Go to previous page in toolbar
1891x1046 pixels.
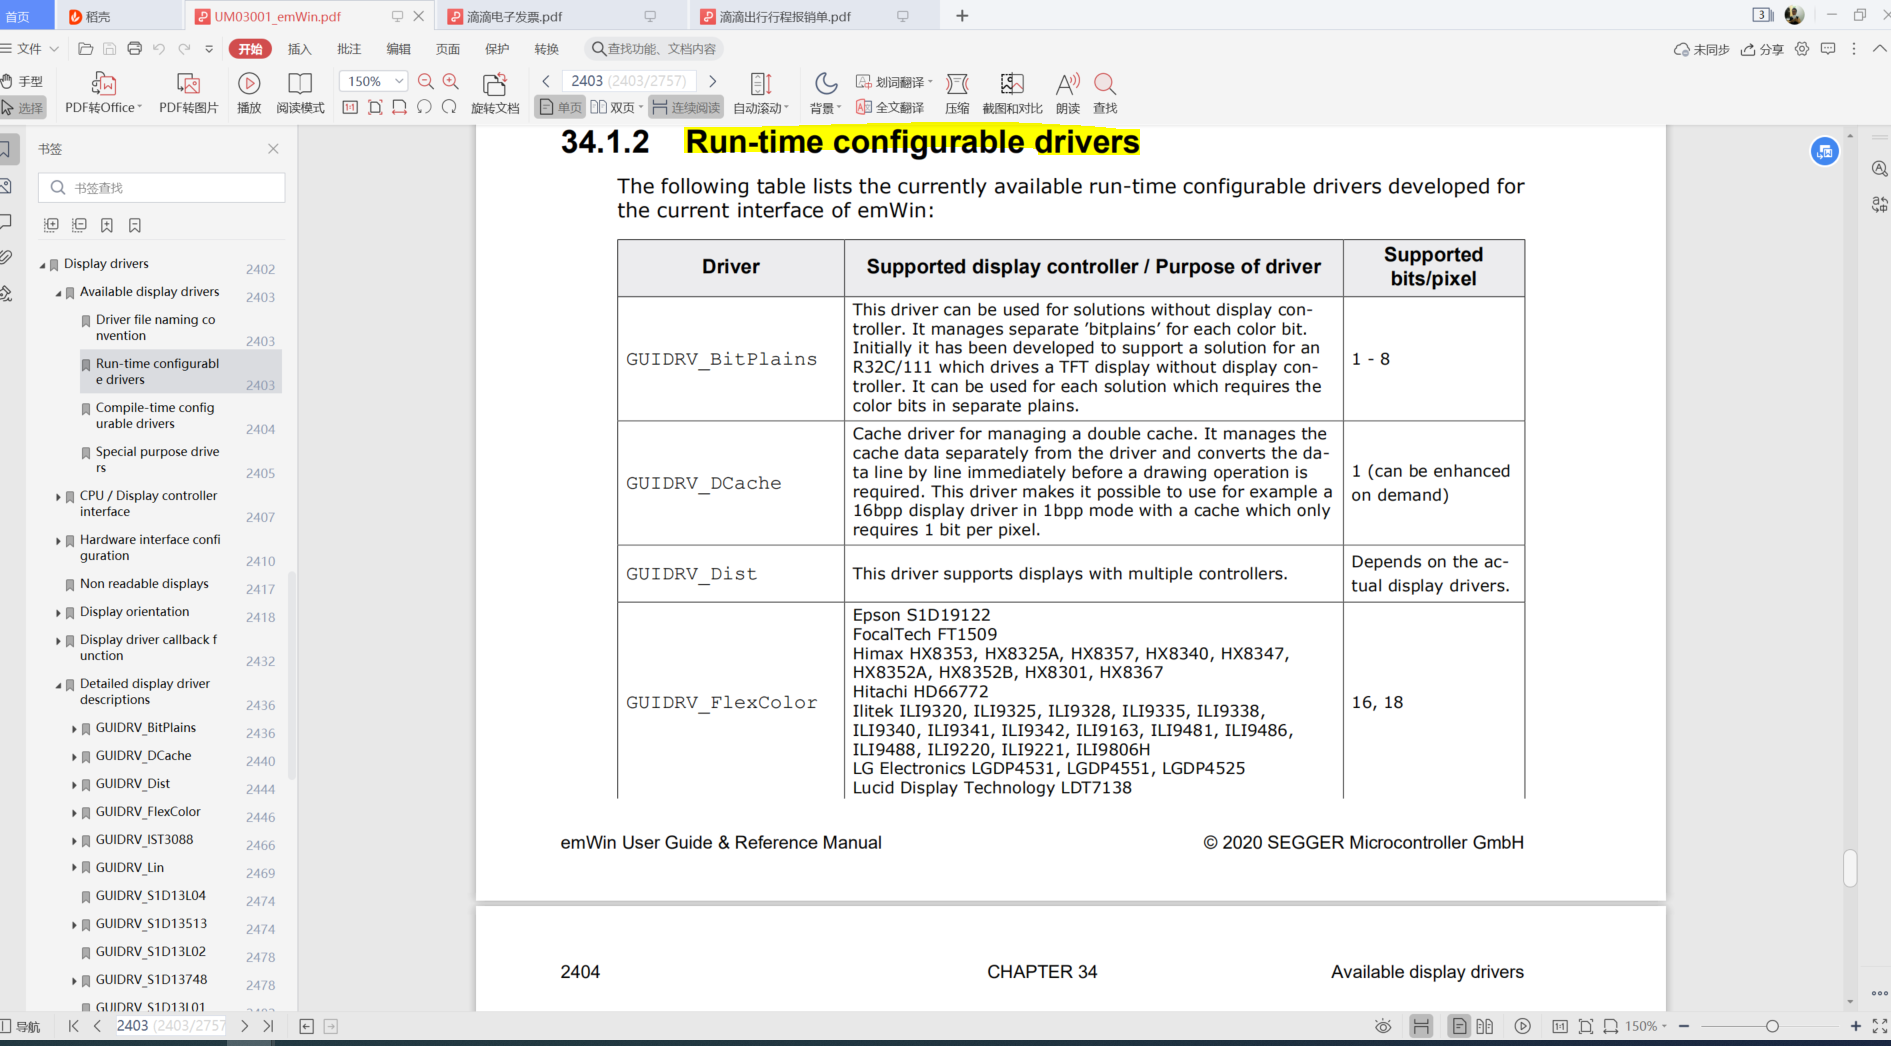(x=546, y=81)
